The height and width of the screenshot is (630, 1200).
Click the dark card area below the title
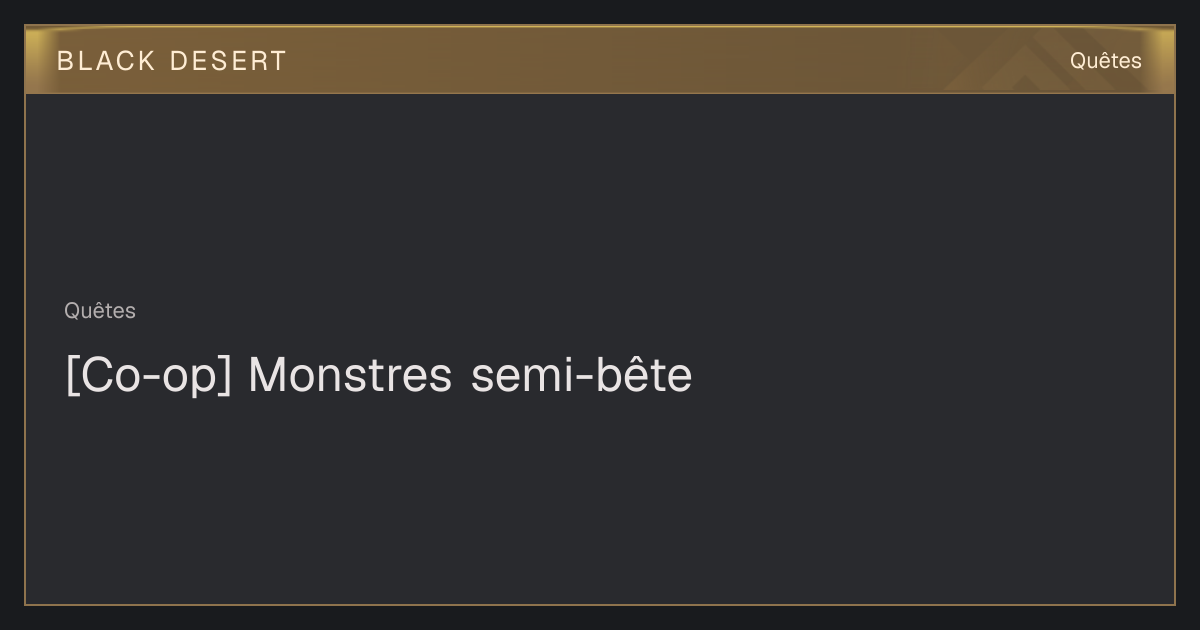tap(600, 500)
